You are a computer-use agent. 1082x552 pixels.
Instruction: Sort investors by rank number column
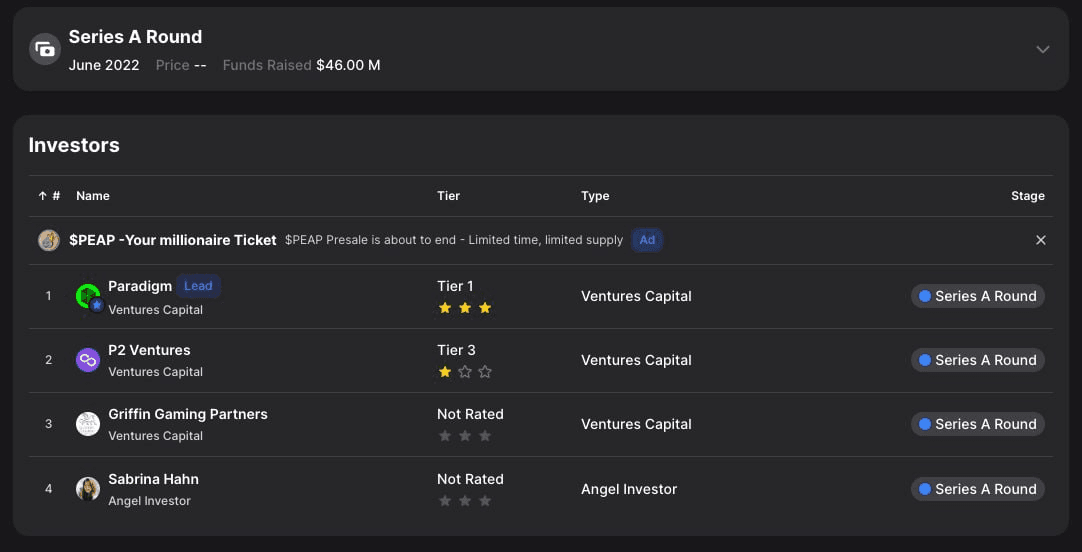(50, 196)
